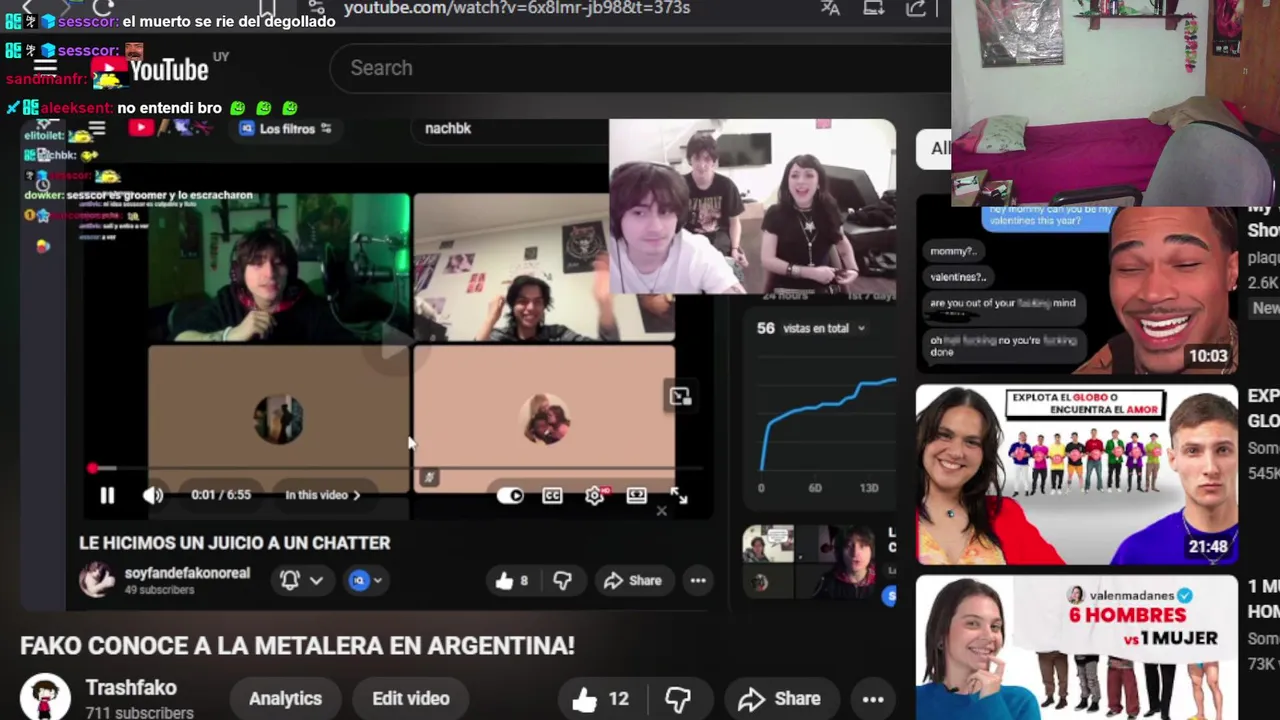Viewport: 1280px width, 720px height.
Task: Open the main YouTube hamburger guide menu
Action: point(45,68)
